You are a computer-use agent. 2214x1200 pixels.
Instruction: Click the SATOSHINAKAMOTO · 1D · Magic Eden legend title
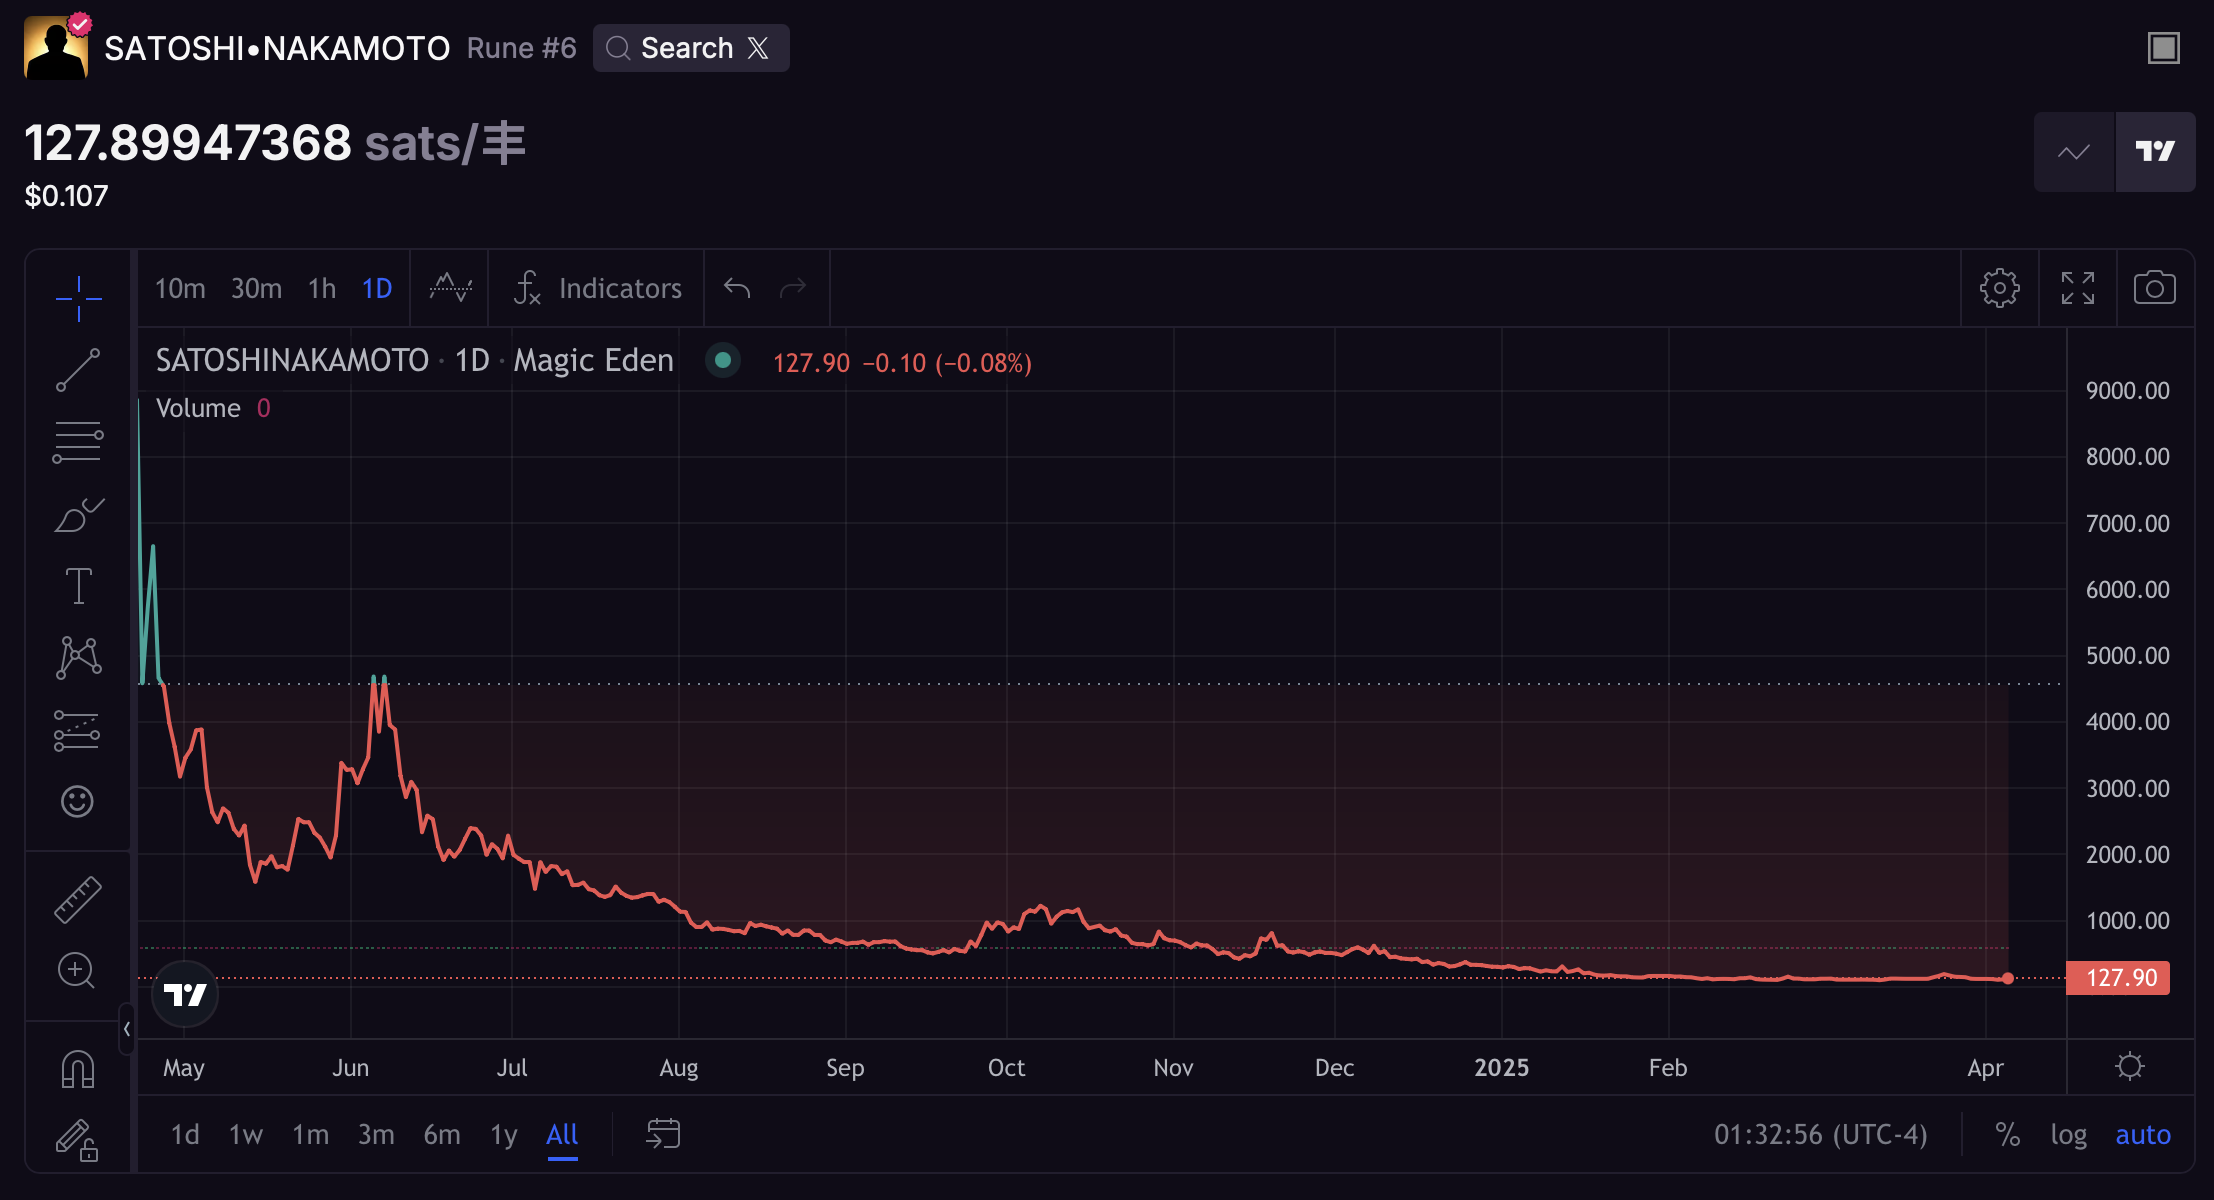(x=415, y=360)
